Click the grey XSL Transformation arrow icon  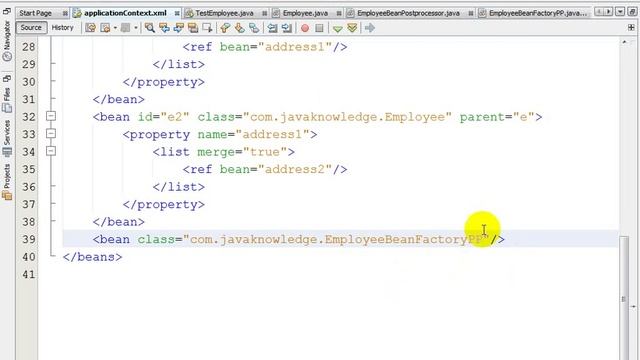pyautogui.click(x=370, y=28)
